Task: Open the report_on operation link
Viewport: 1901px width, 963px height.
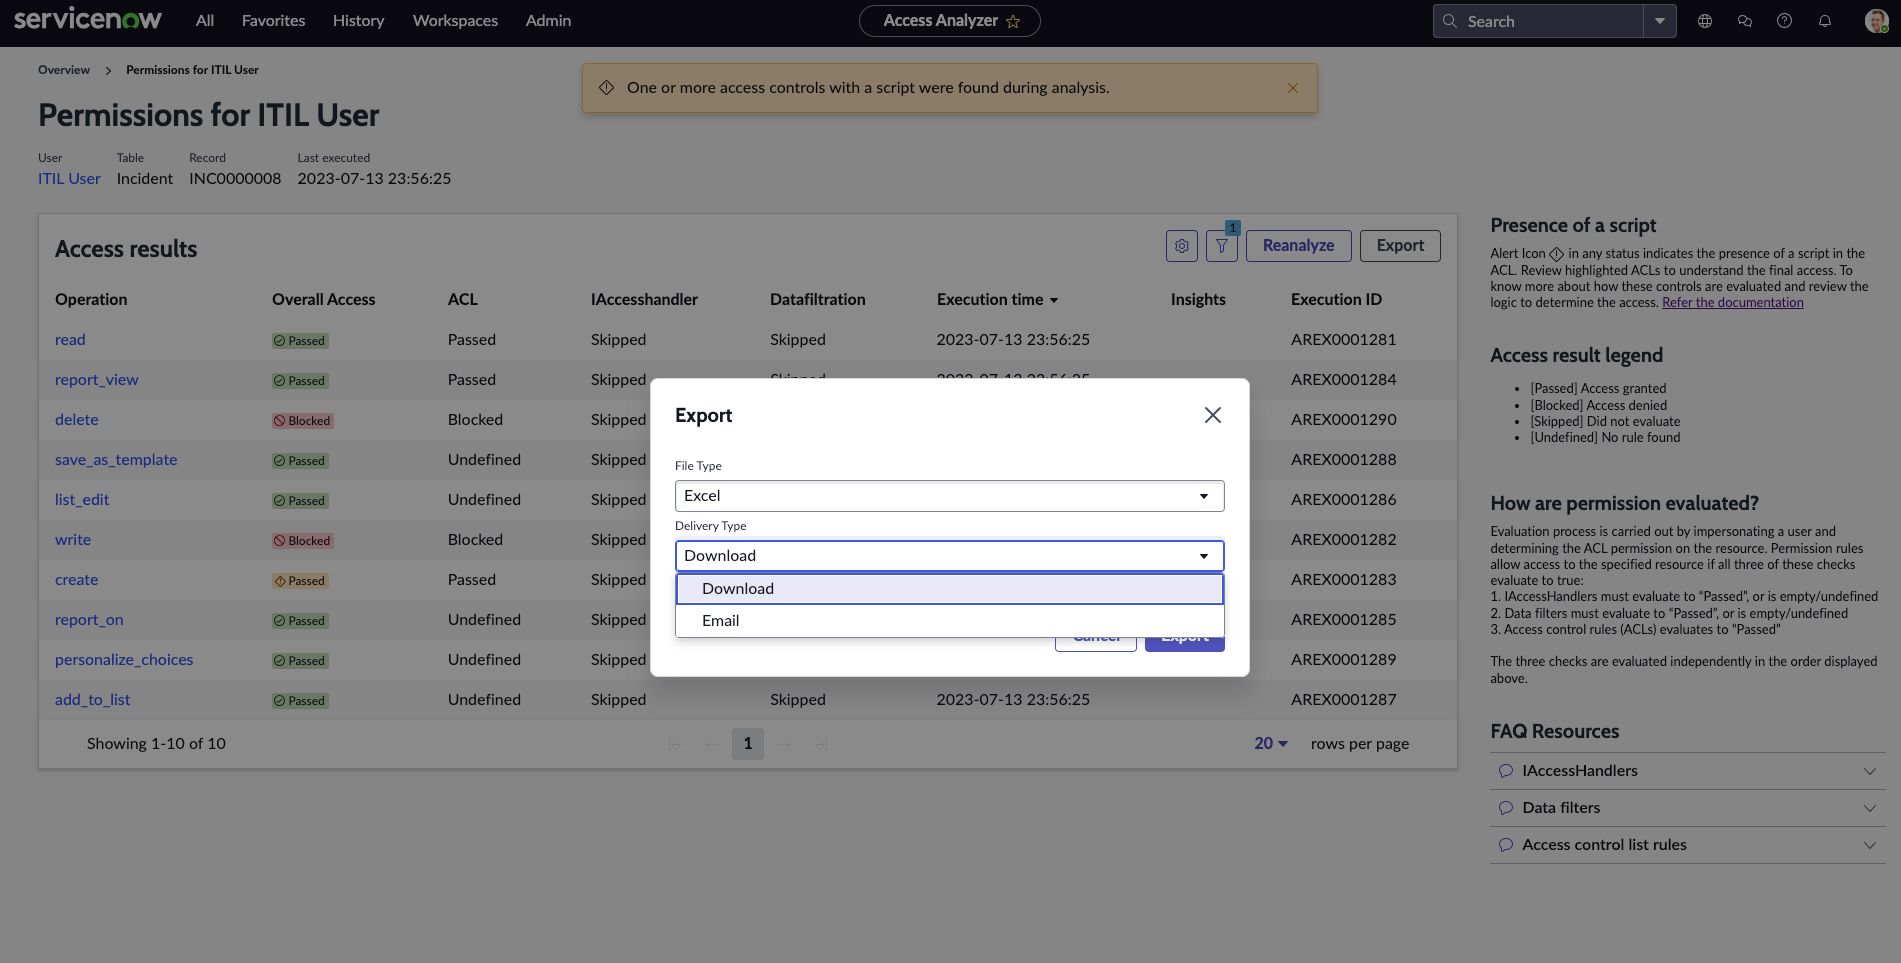Action: click(89, 620)
